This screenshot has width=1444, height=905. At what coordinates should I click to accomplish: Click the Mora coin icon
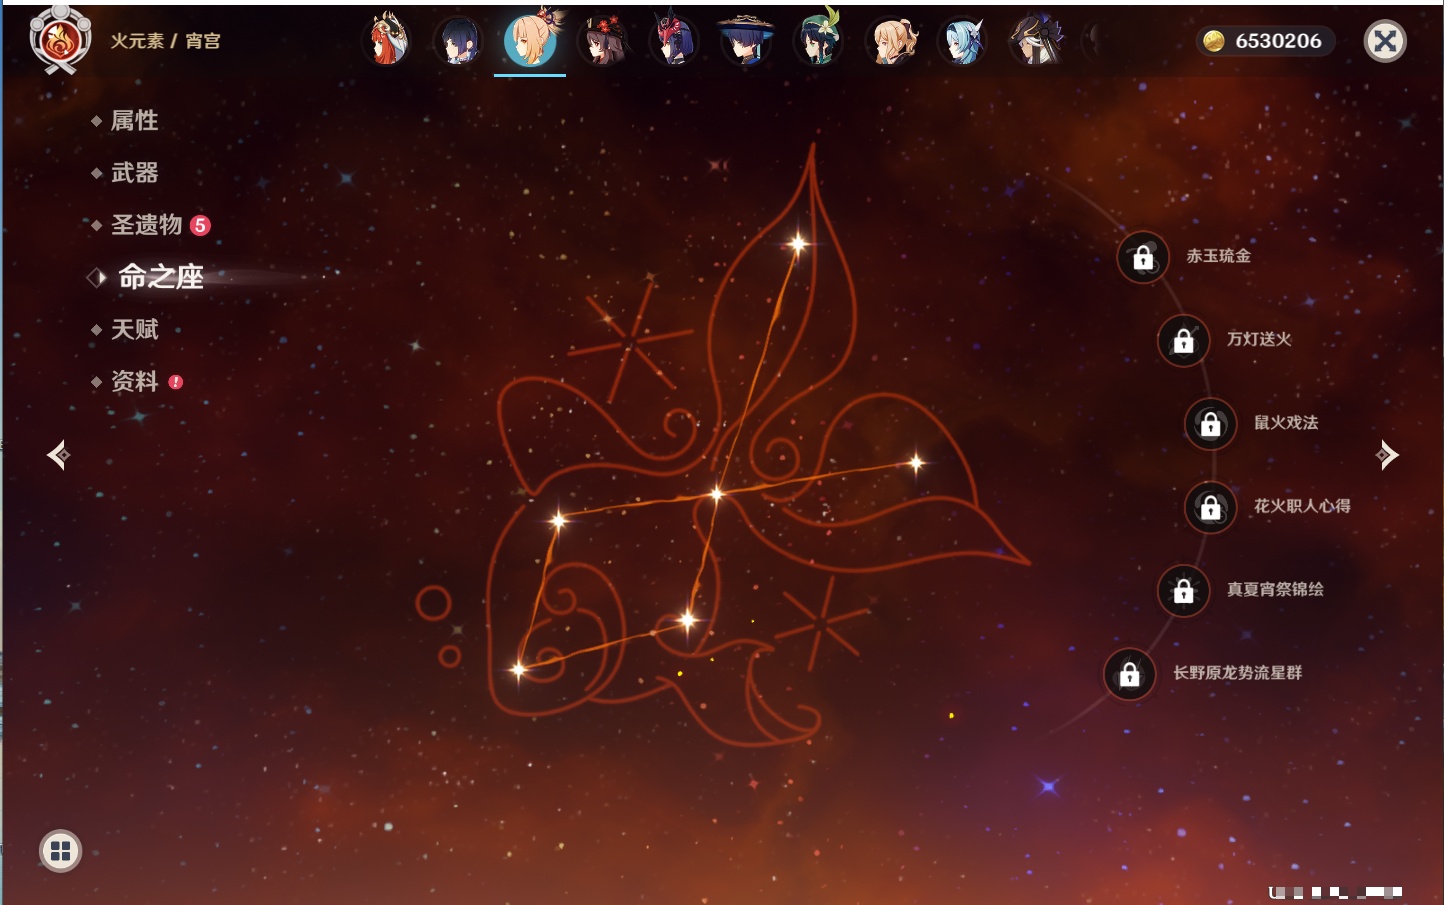[1214, 41]
